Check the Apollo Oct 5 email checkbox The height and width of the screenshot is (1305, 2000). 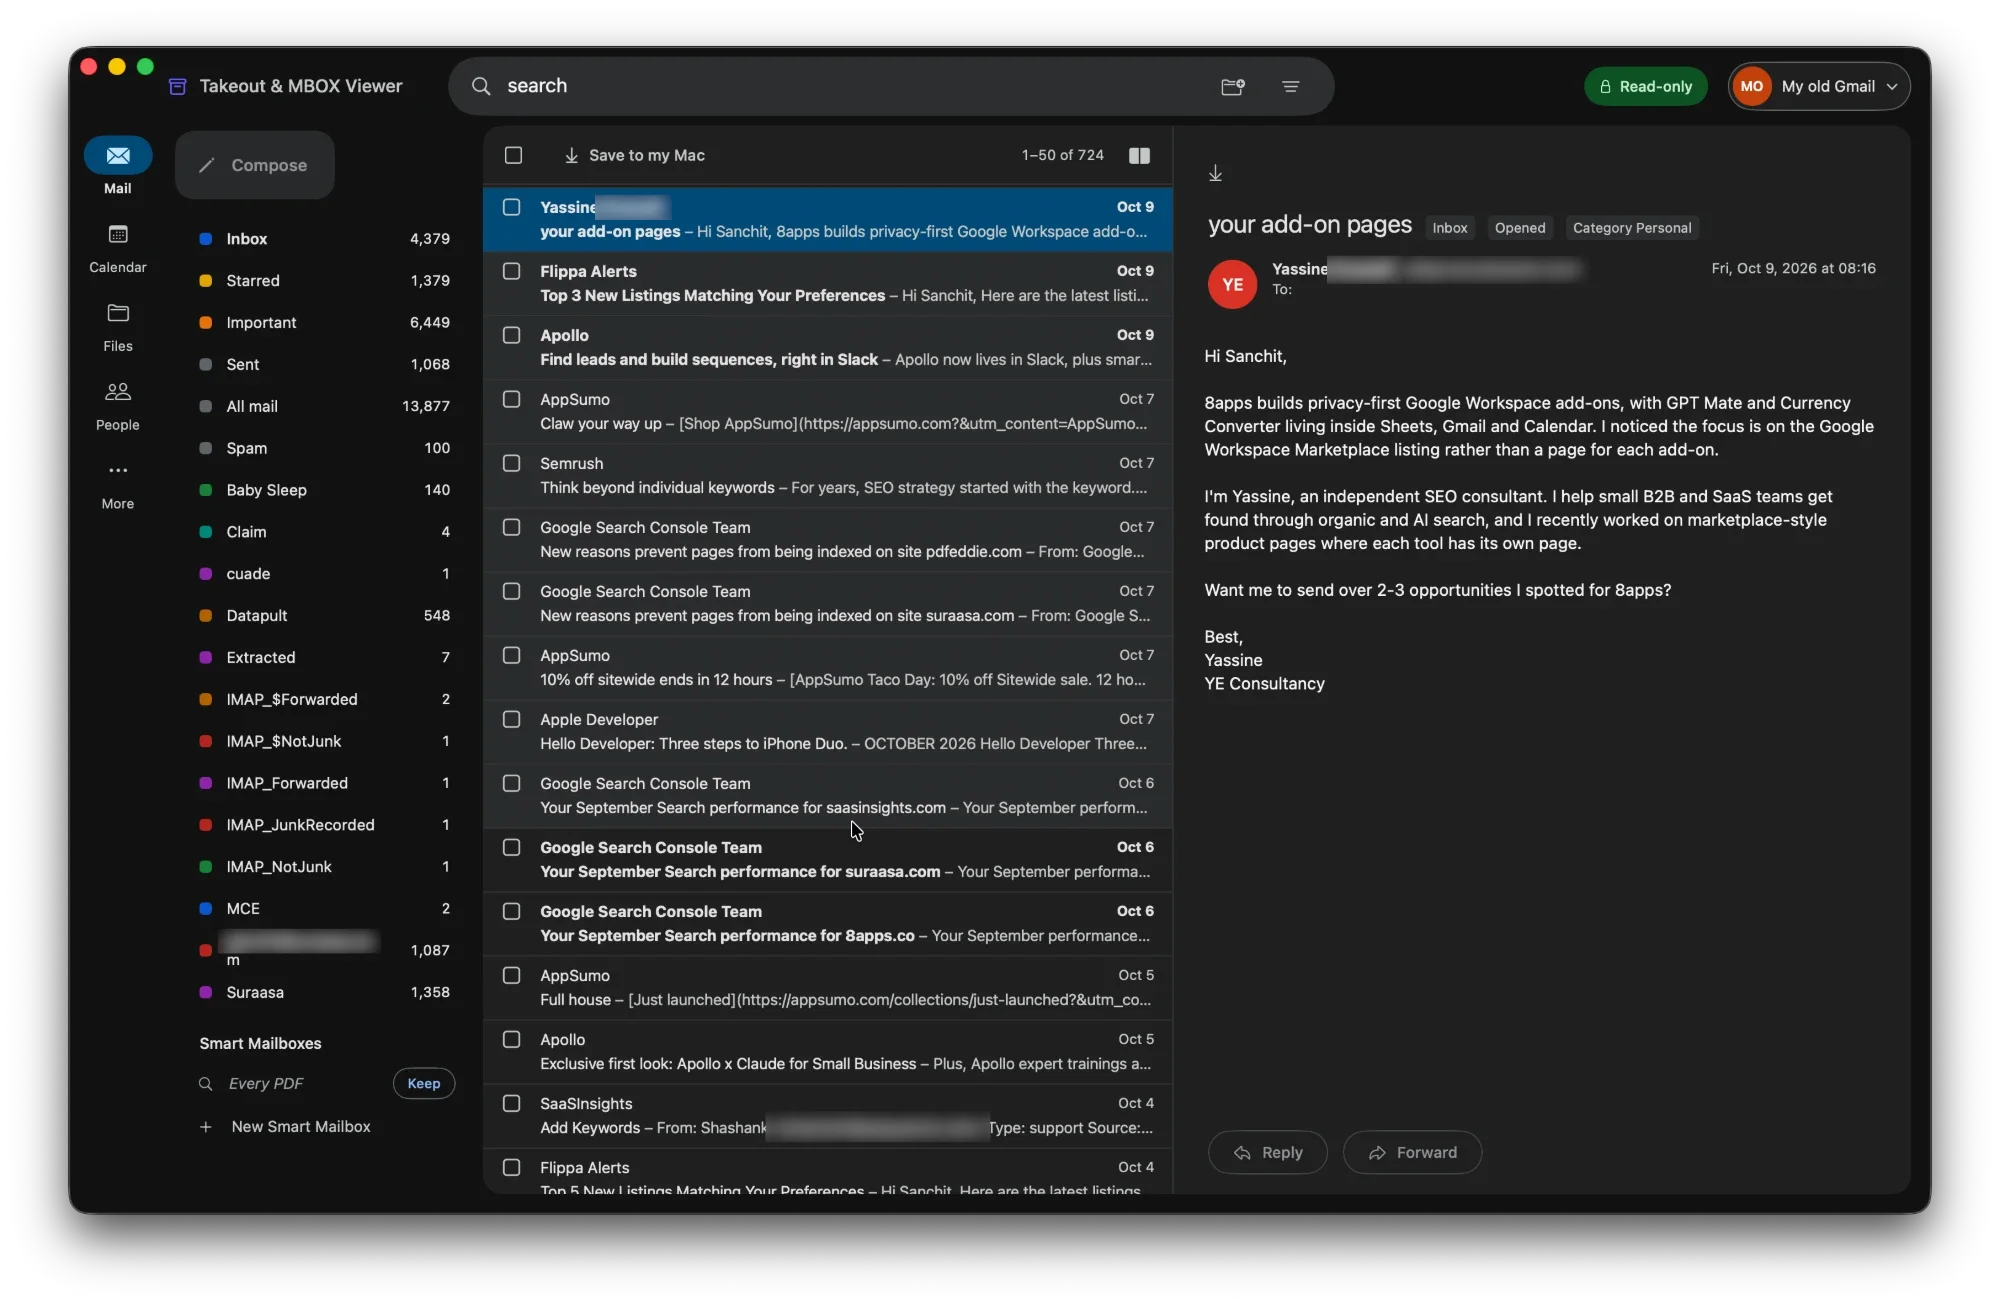pos(512,1040)
